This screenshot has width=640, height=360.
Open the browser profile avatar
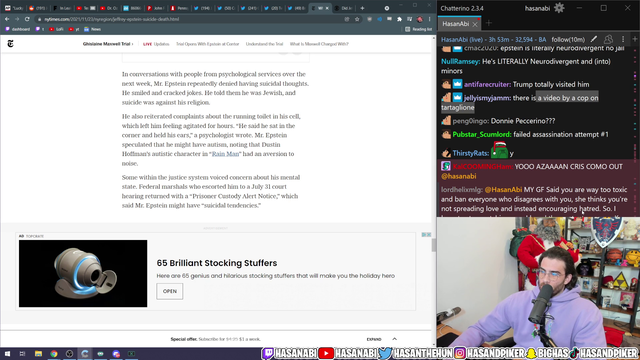pos(420,19)
